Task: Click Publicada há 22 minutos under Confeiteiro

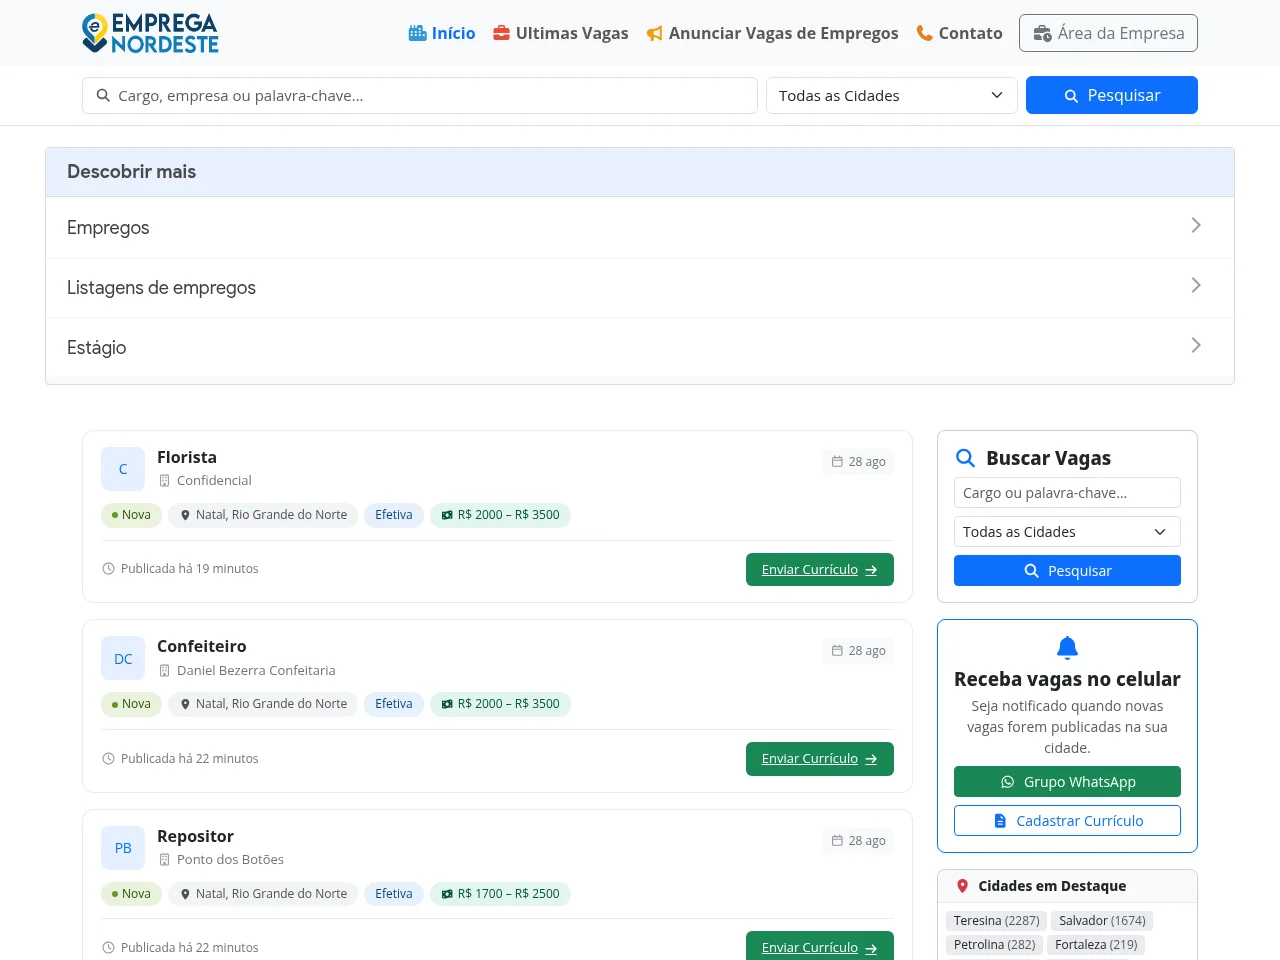Action: 189,759
